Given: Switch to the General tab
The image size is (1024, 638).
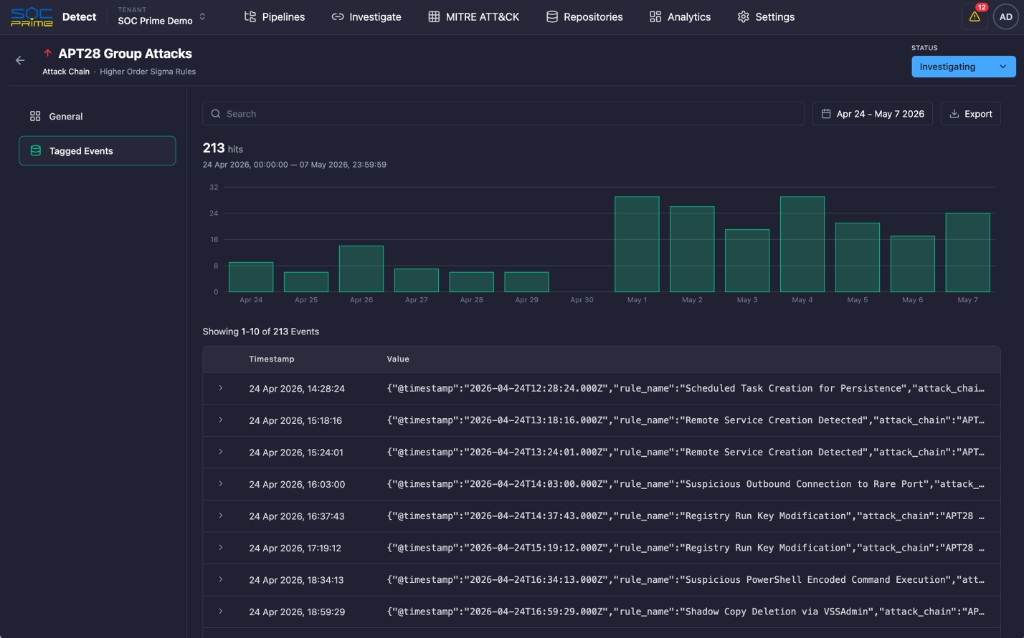Looking at the screenshot, I should pyautogui.click(x=97, y=116).
